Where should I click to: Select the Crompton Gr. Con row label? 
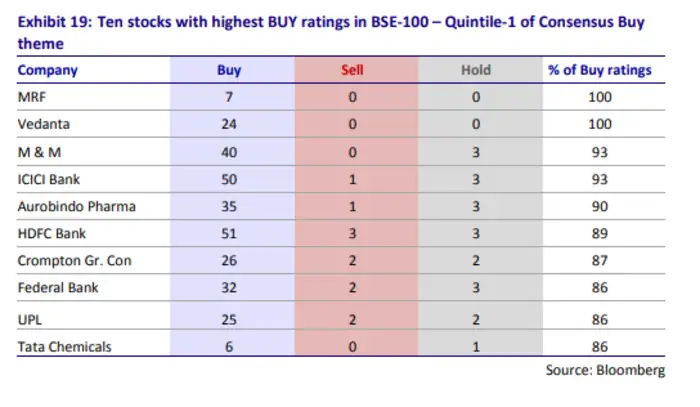[x=75, y=261]
